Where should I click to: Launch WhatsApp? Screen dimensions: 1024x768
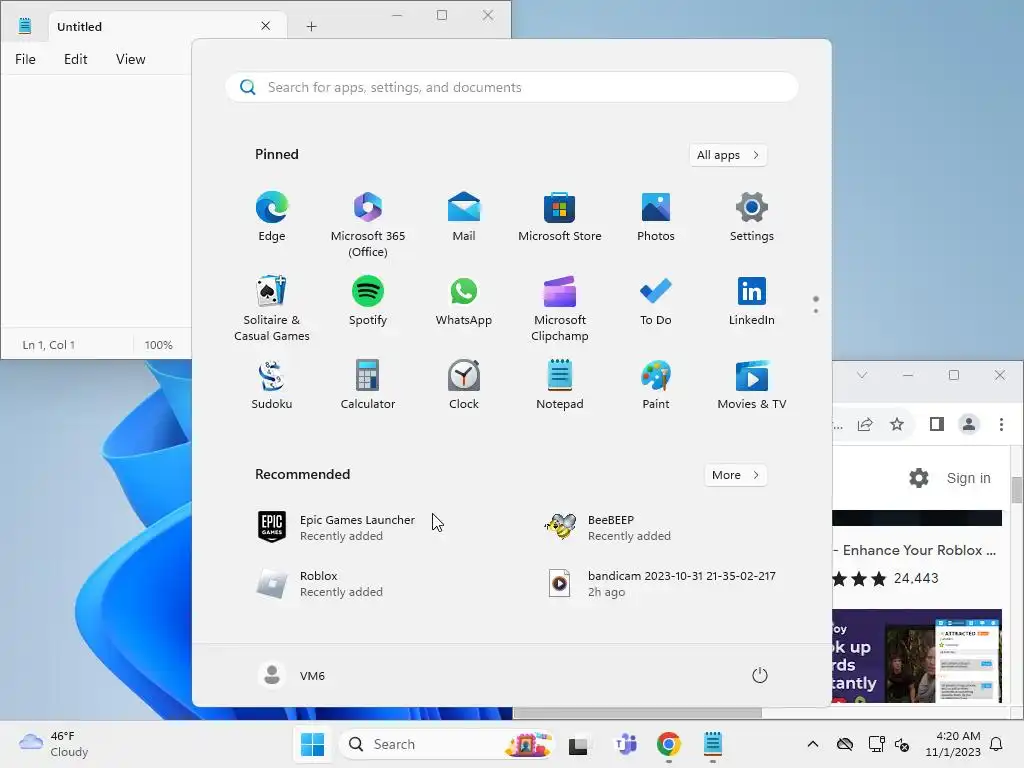[464, 301]
